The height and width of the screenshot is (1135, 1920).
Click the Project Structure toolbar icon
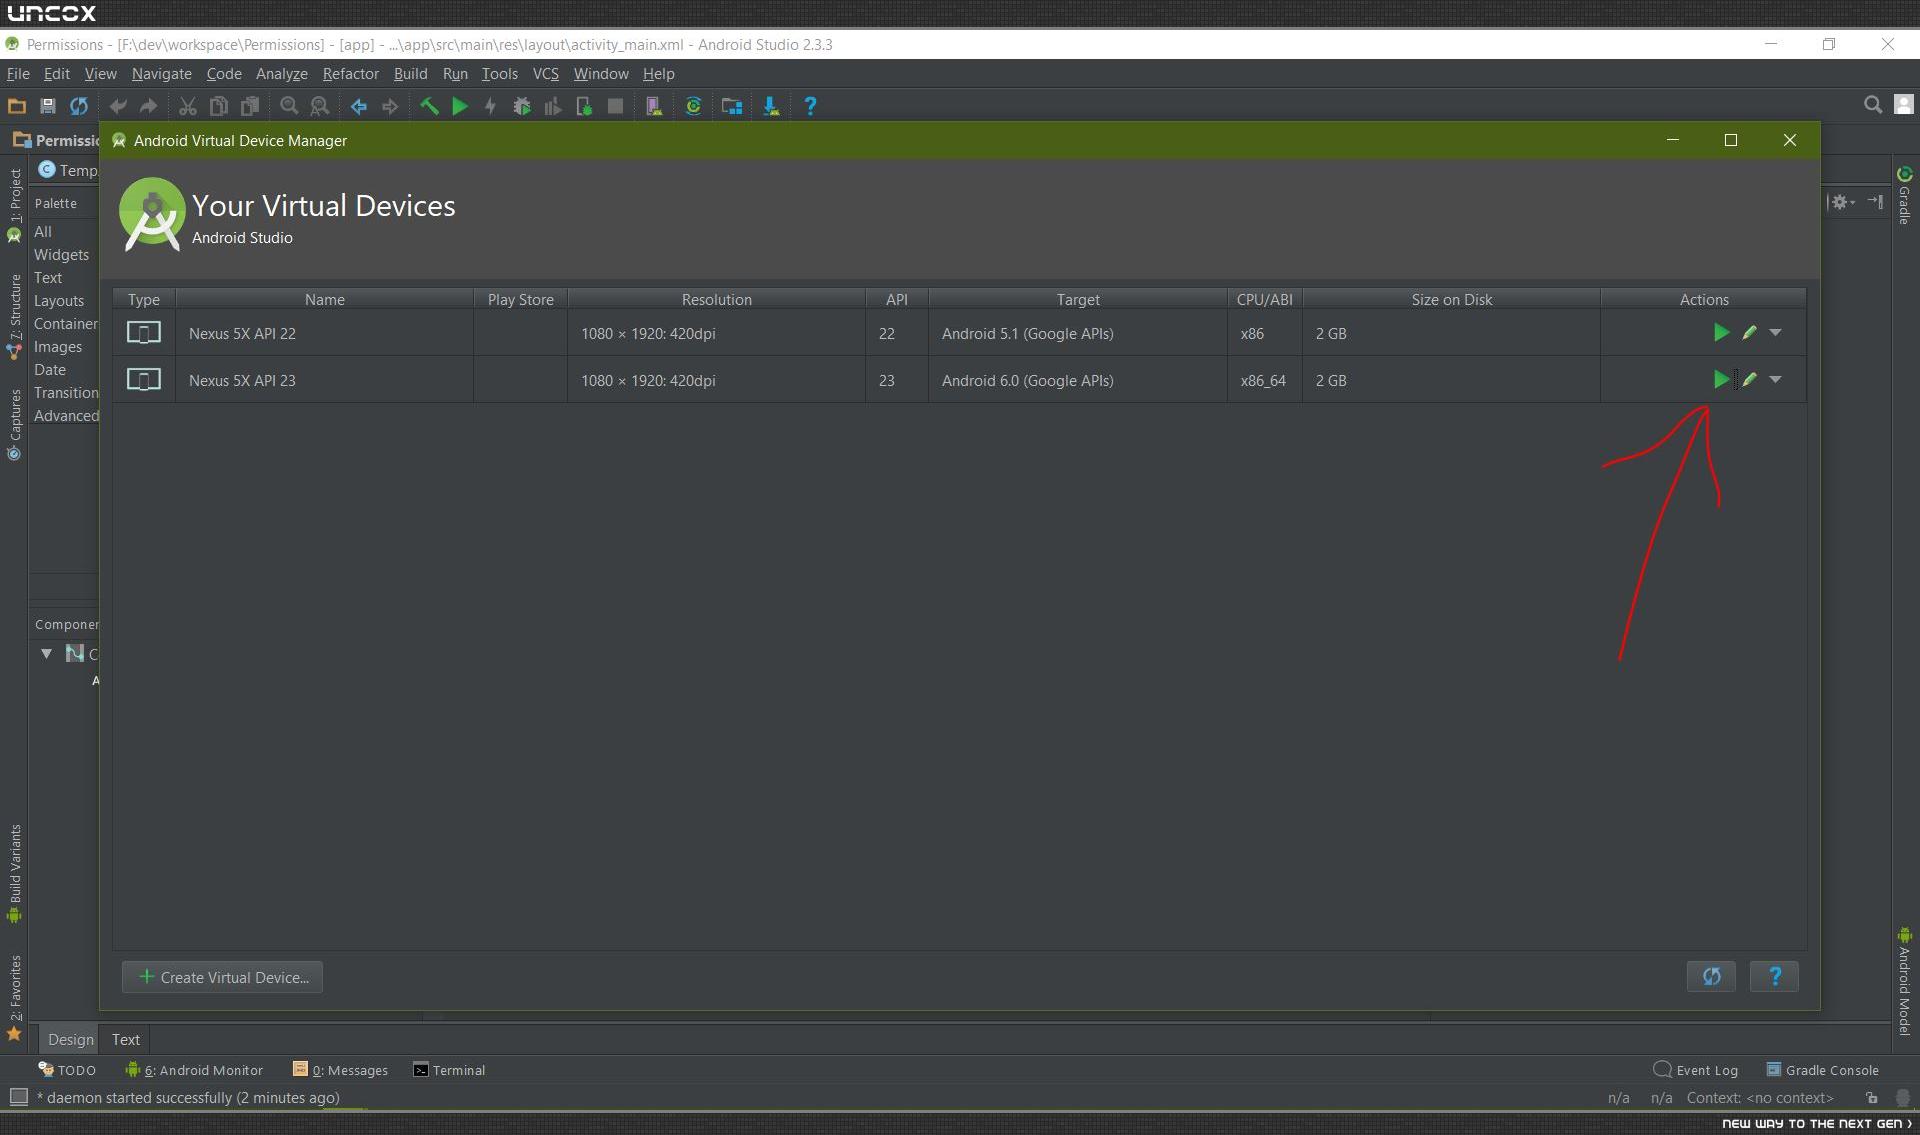pyautogui.click(x=732, y=106)
